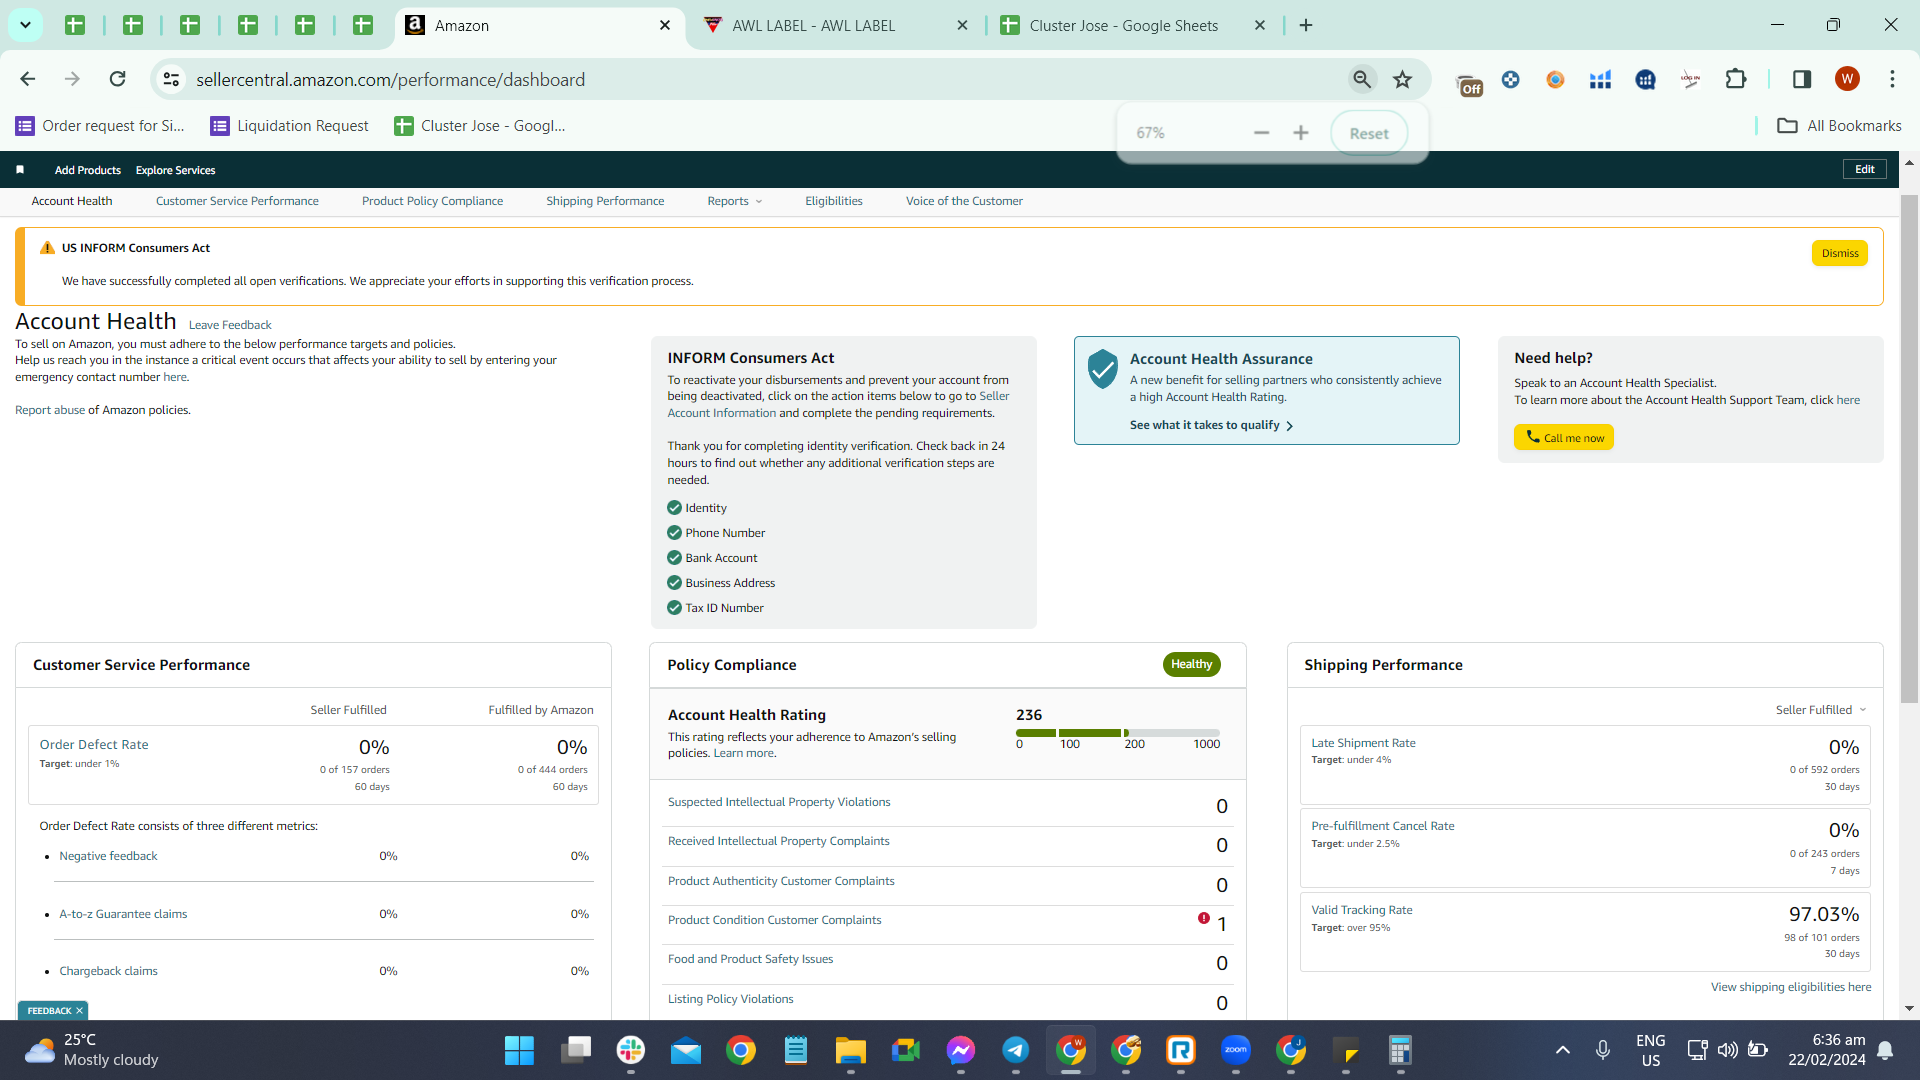Screen dimensions: 1920x1080
Task: Open the Order request bookmark
Action: (101, 126)
